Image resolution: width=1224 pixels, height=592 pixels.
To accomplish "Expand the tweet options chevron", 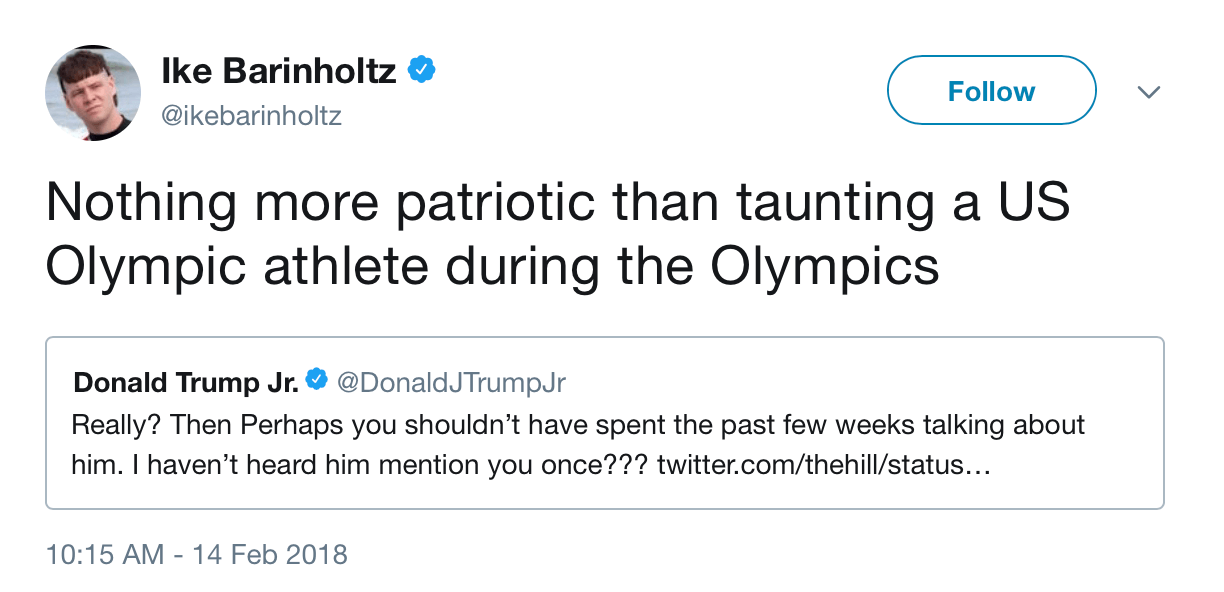I will 1149,92.
